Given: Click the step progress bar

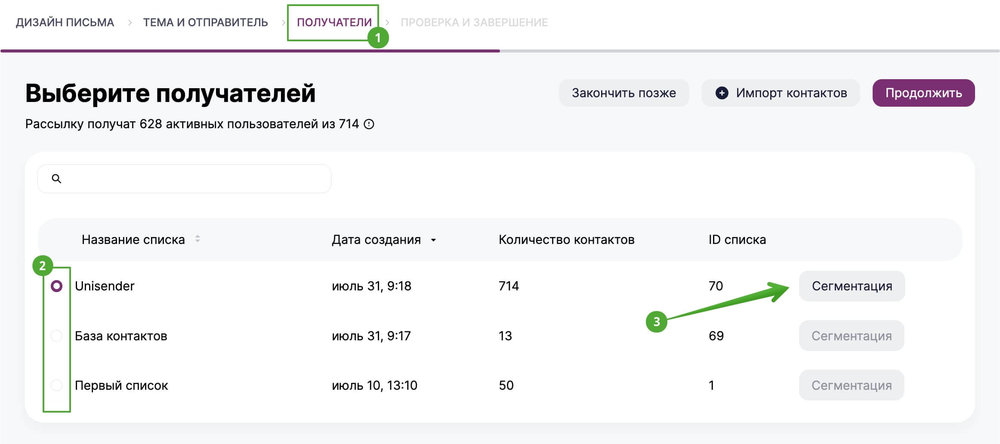Looking at the screenshot, I should point(250,50).
